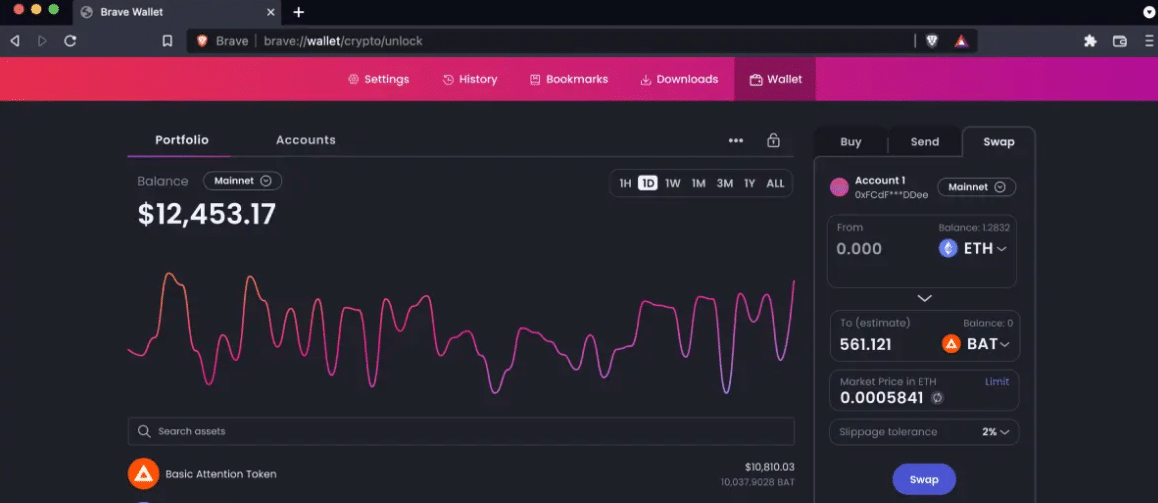Click the blue Swap button

(924, 479)
